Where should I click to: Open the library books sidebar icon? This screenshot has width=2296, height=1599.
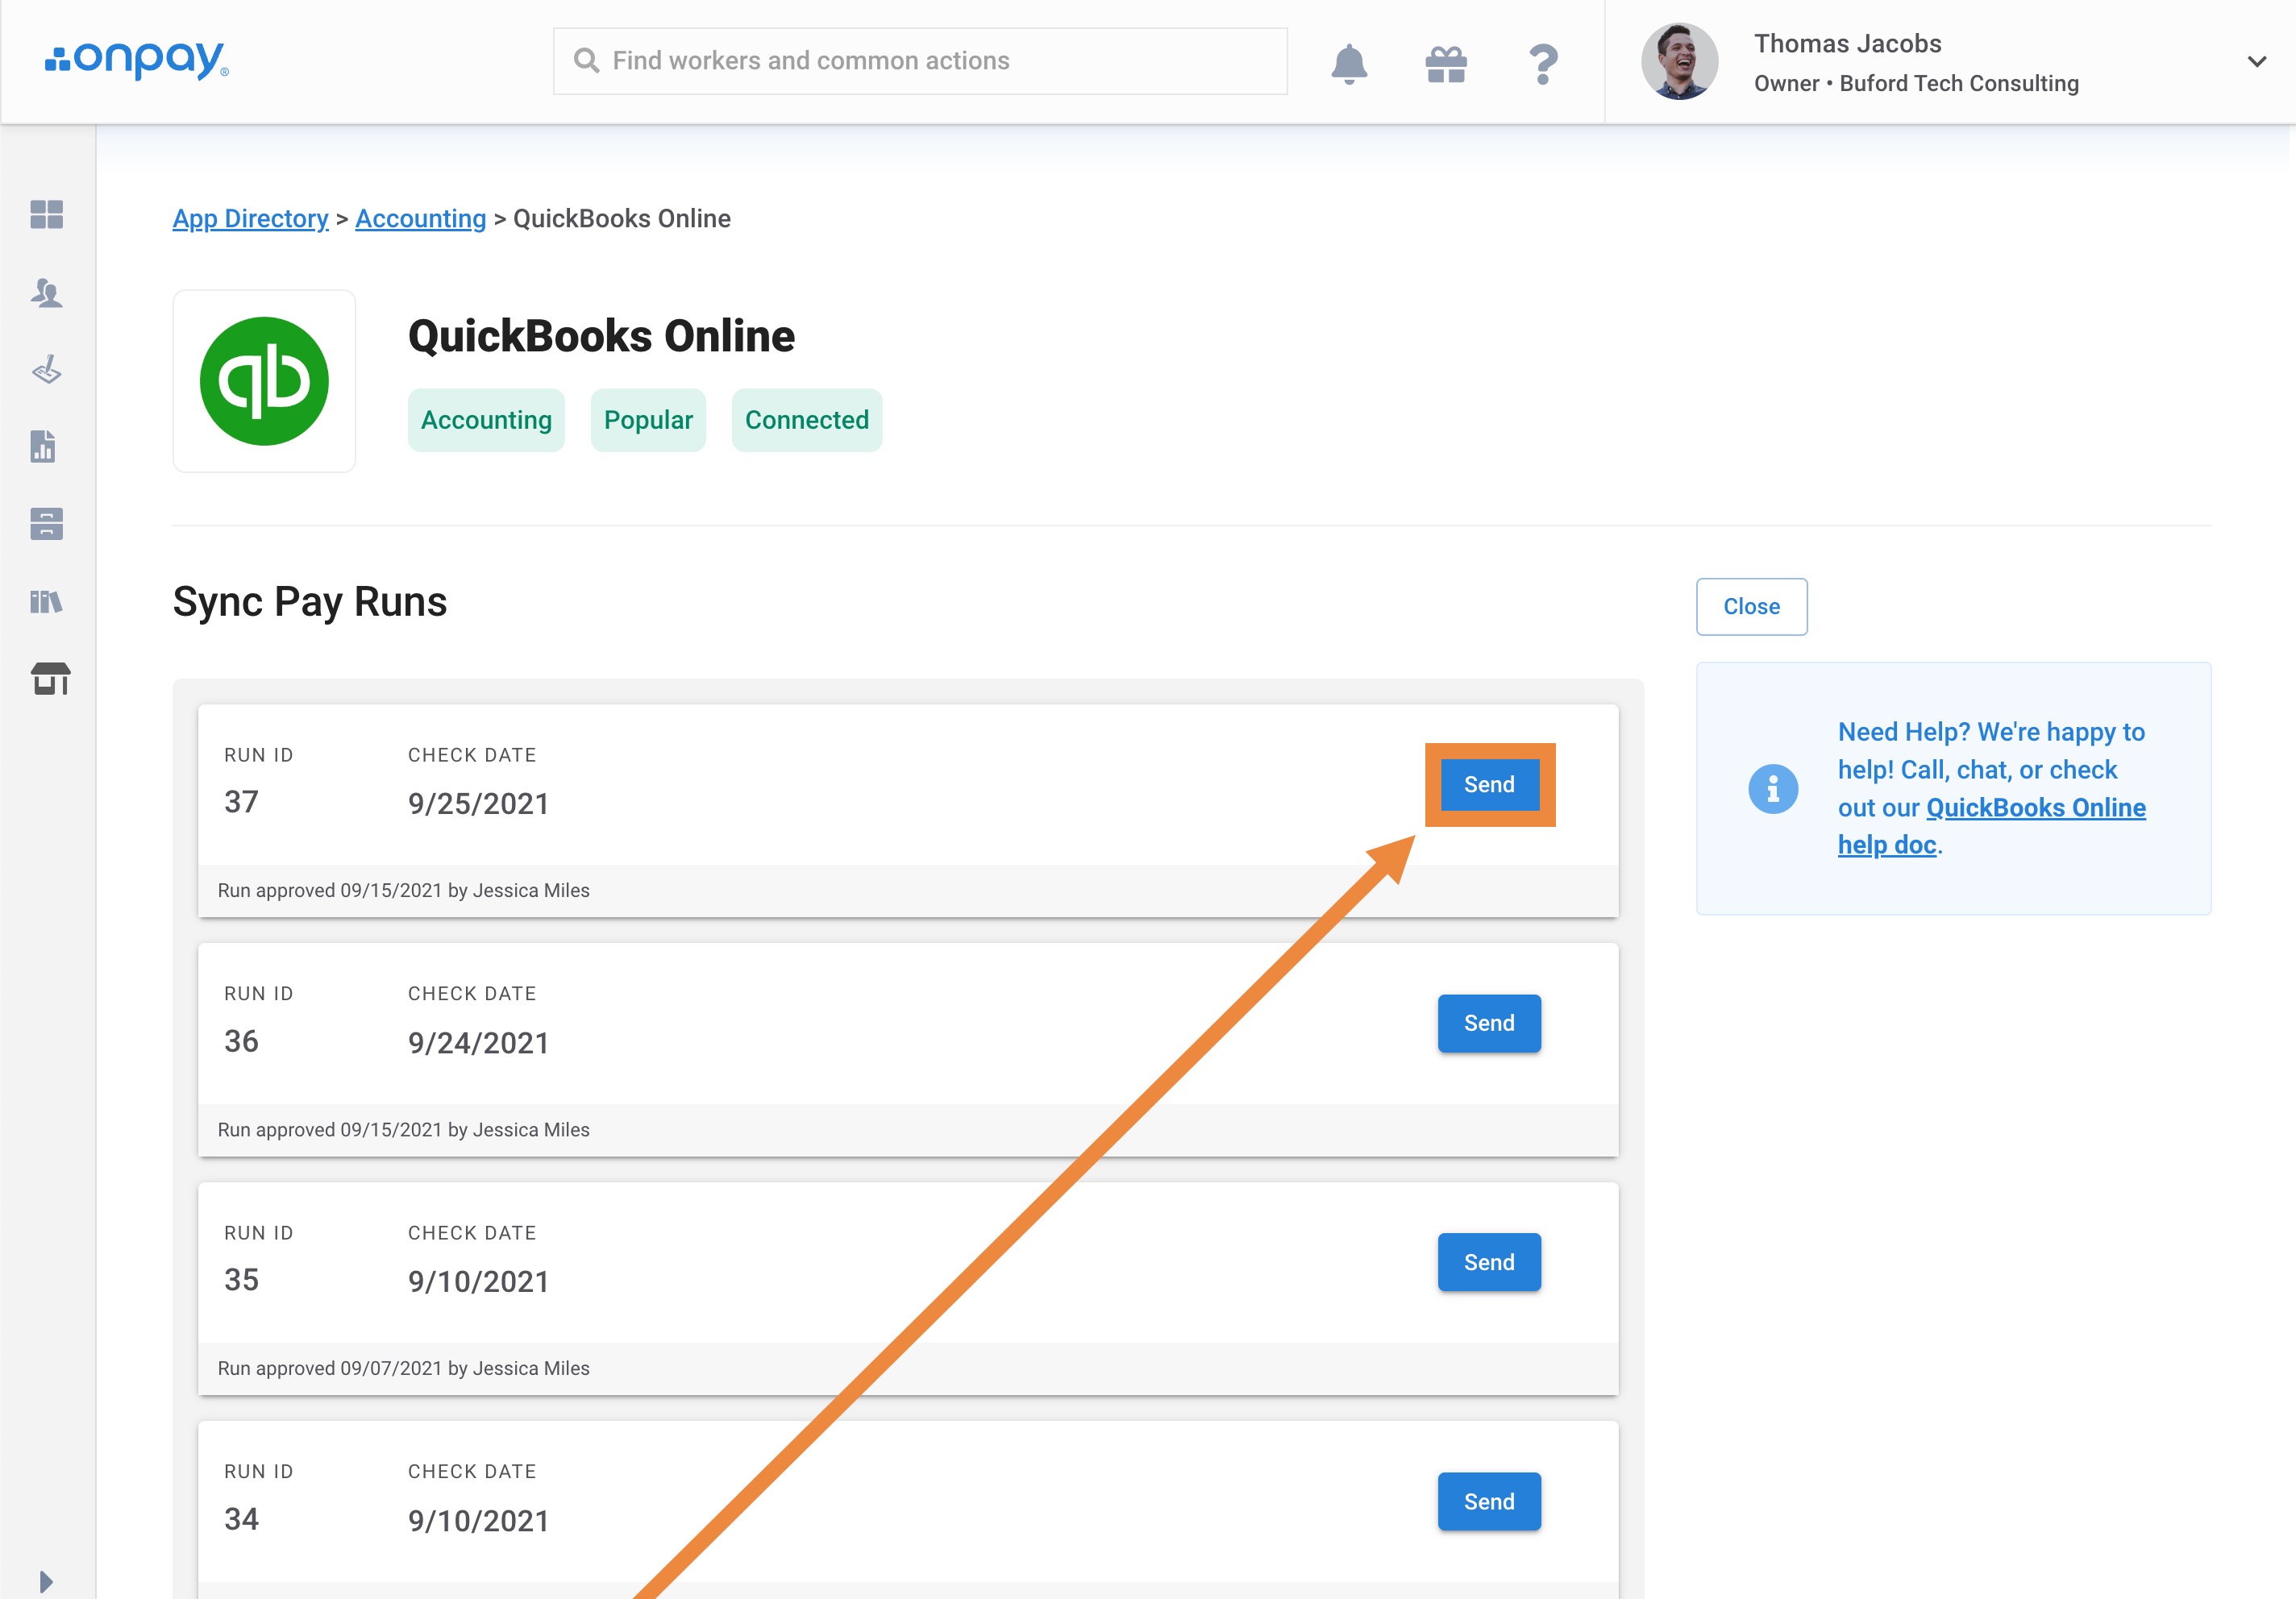click(47, 601)
